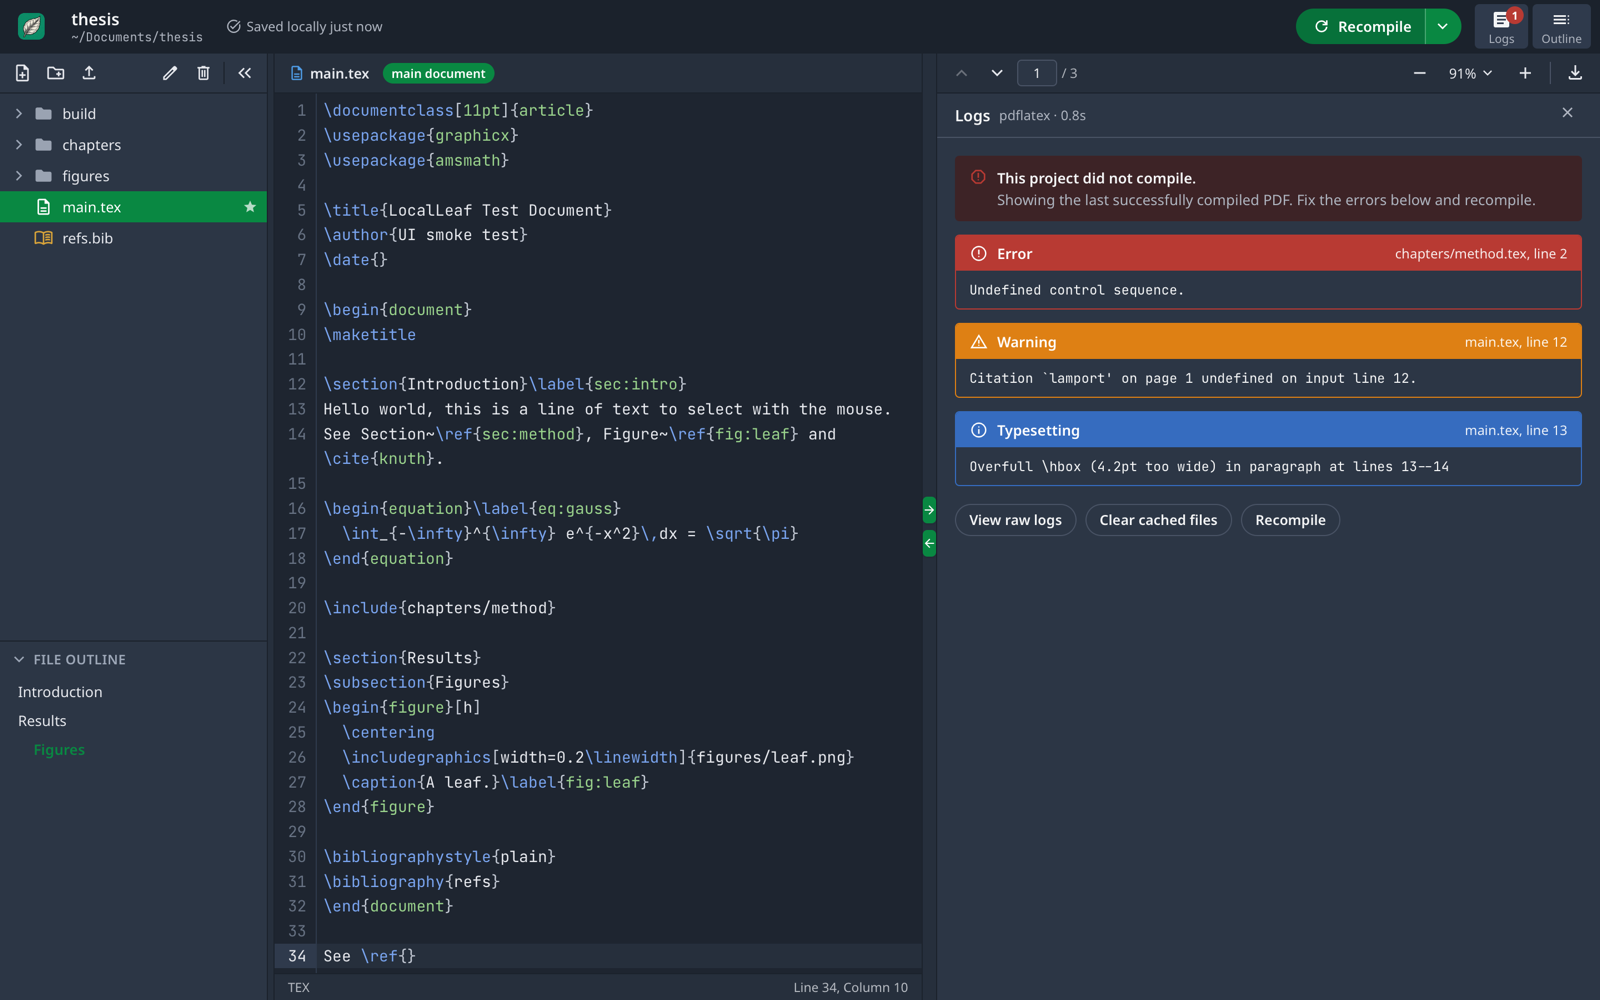Click the upload file icon
This screenshot has height=1000, width=1600.
pos(89,73)
